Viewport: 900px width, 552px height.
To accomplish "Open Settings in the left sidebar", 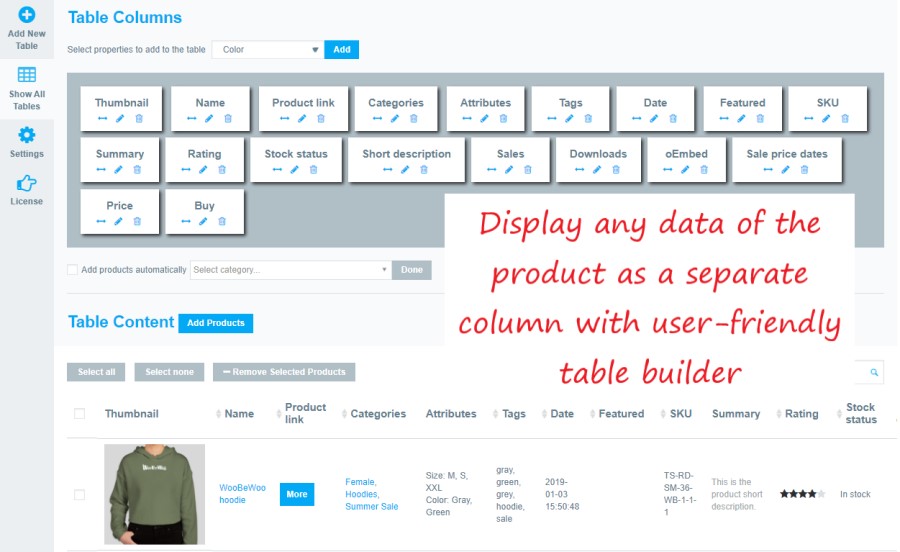I will tap(27, 142).
